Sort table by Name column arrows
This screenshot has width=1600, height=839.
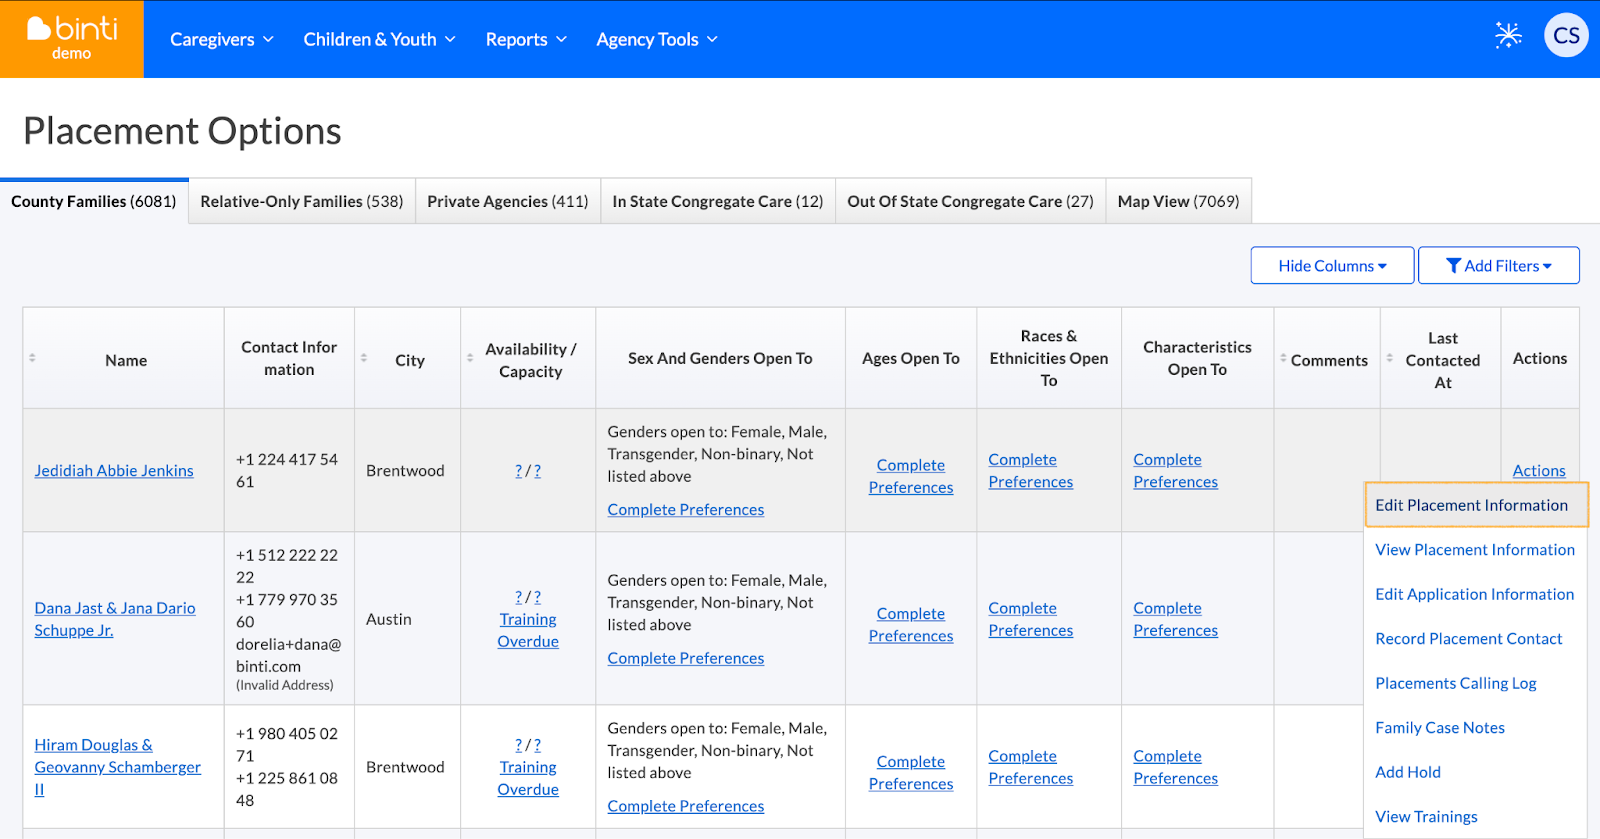click(32, 358)
